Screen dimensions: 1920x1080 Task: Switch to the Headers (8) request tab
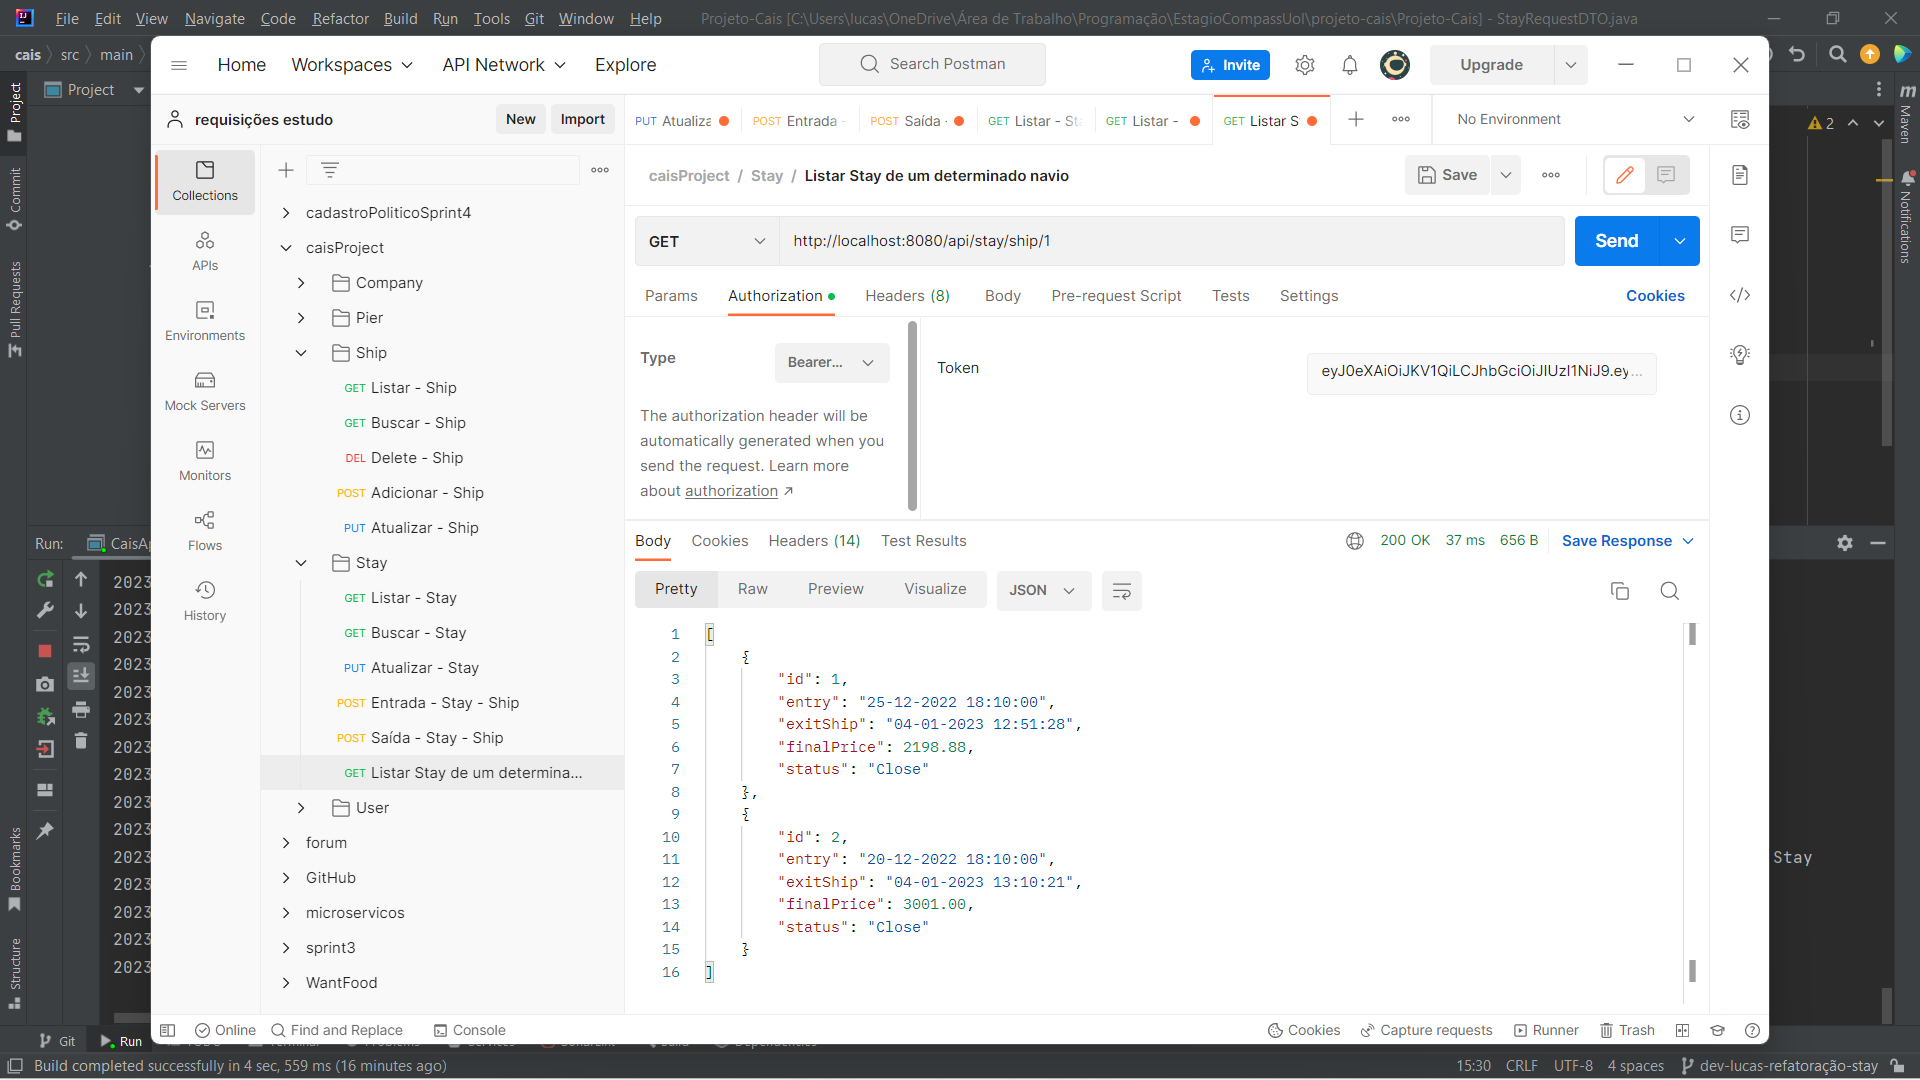click(x=906, y=296)
